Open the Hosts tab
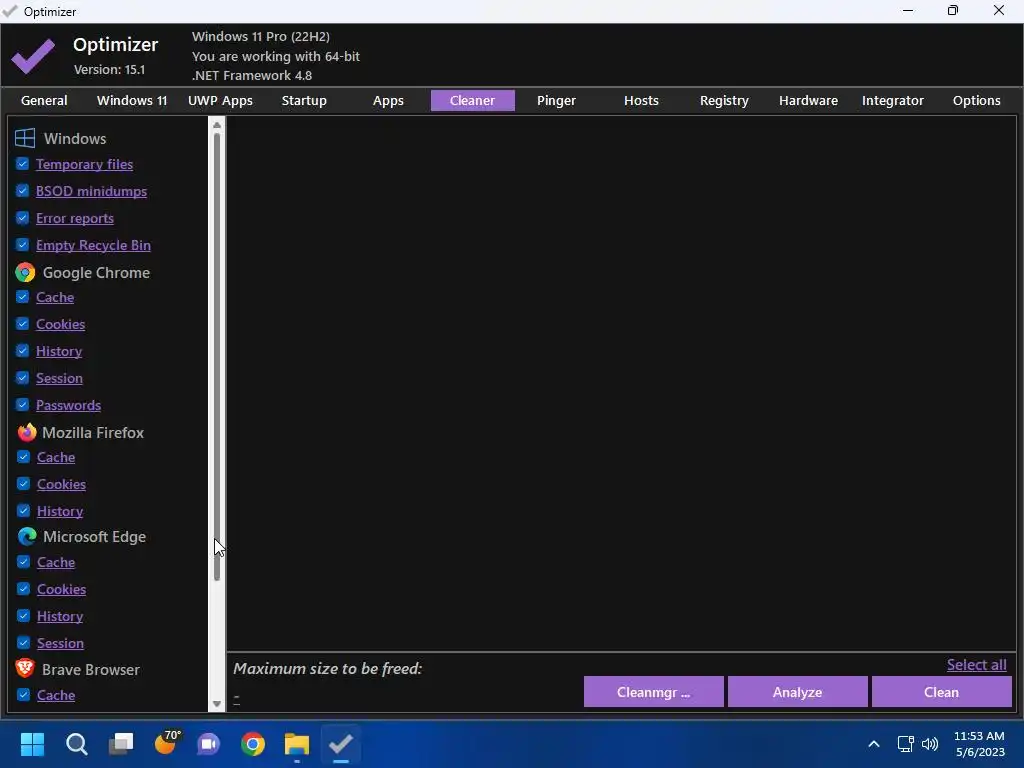The width and height of the screenshot is (1024, 768). [x=641, y=101]
